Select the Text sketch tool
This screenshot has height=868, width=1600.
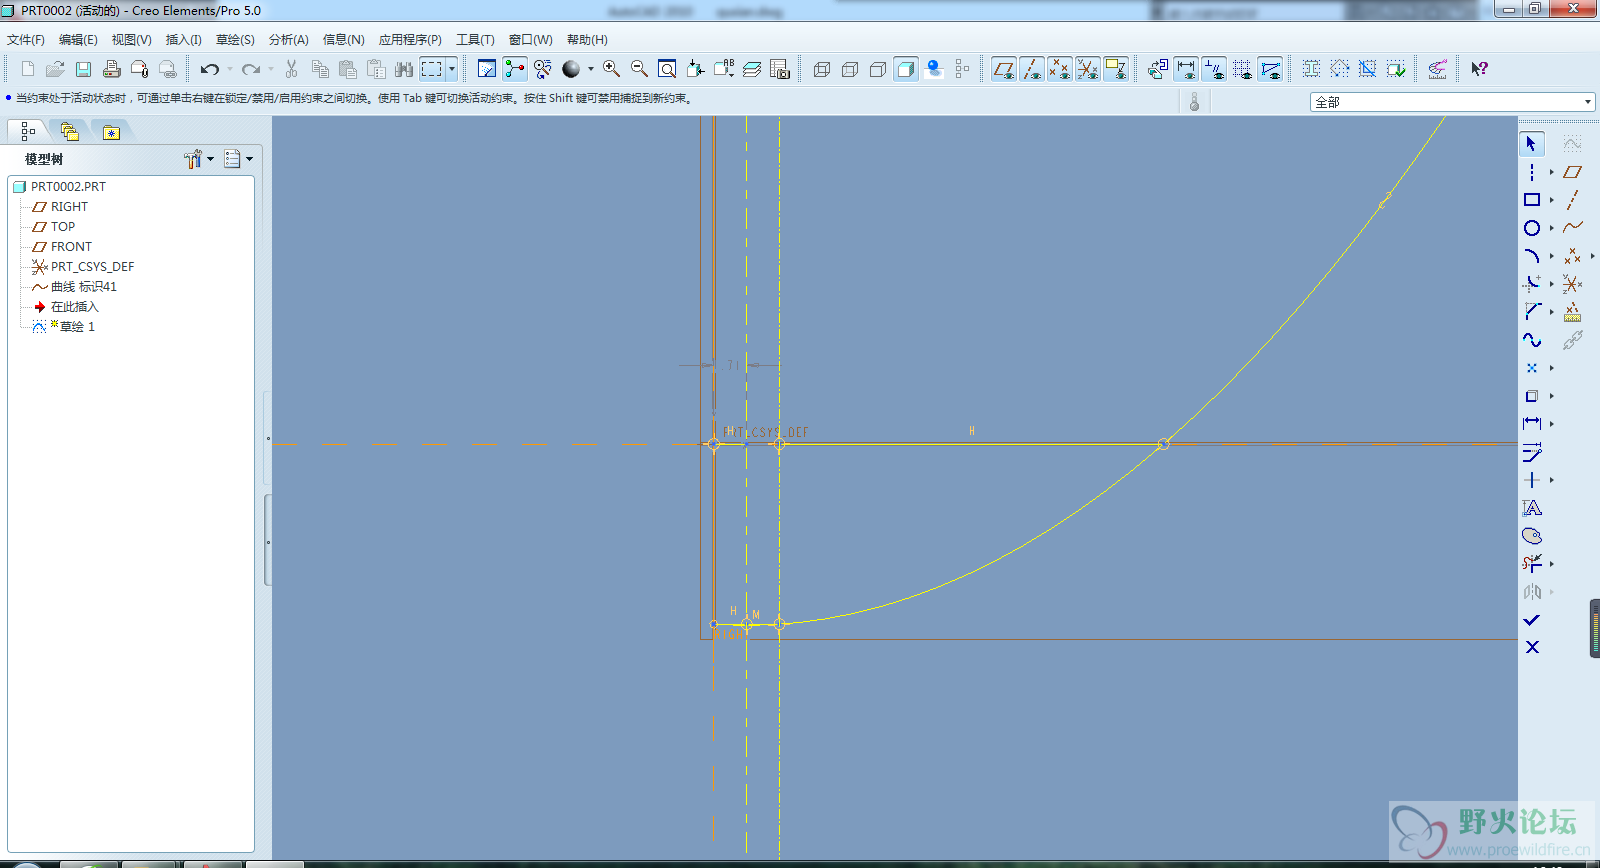pyautogui.click(x=1532, y=508)
